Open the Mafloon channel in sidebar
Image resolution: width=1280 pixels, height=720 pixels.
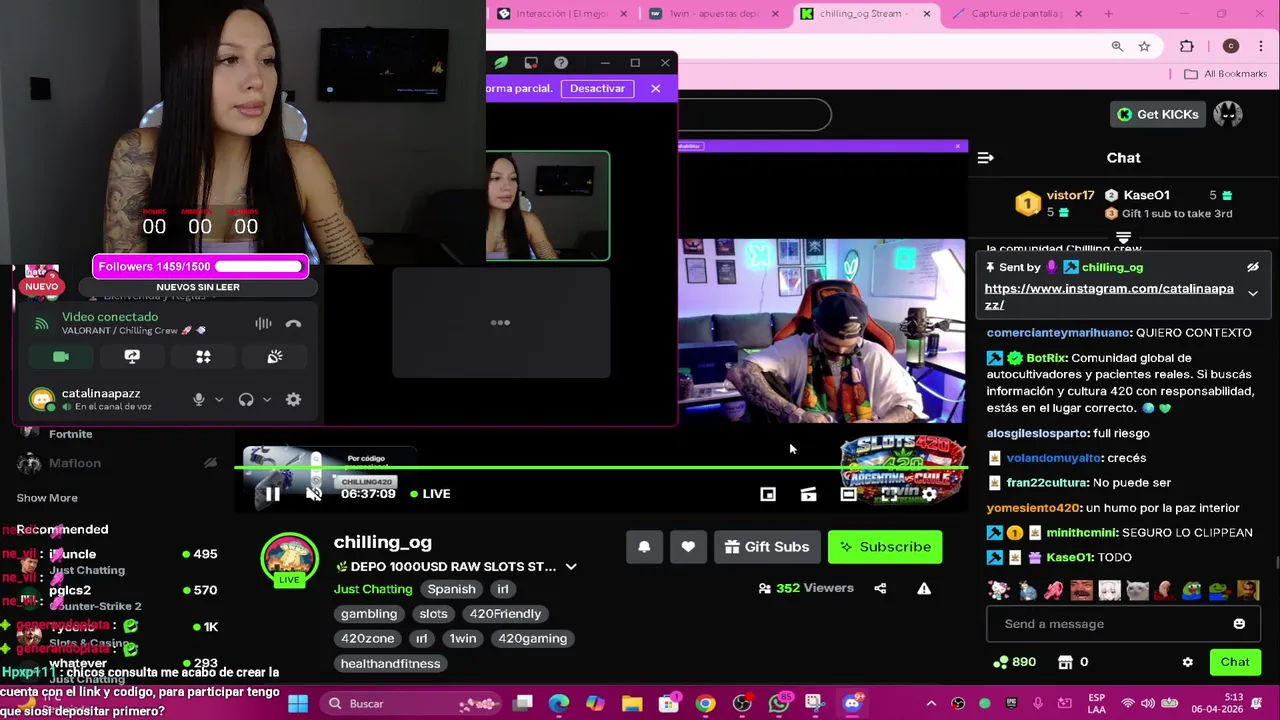tap(75, 463)
